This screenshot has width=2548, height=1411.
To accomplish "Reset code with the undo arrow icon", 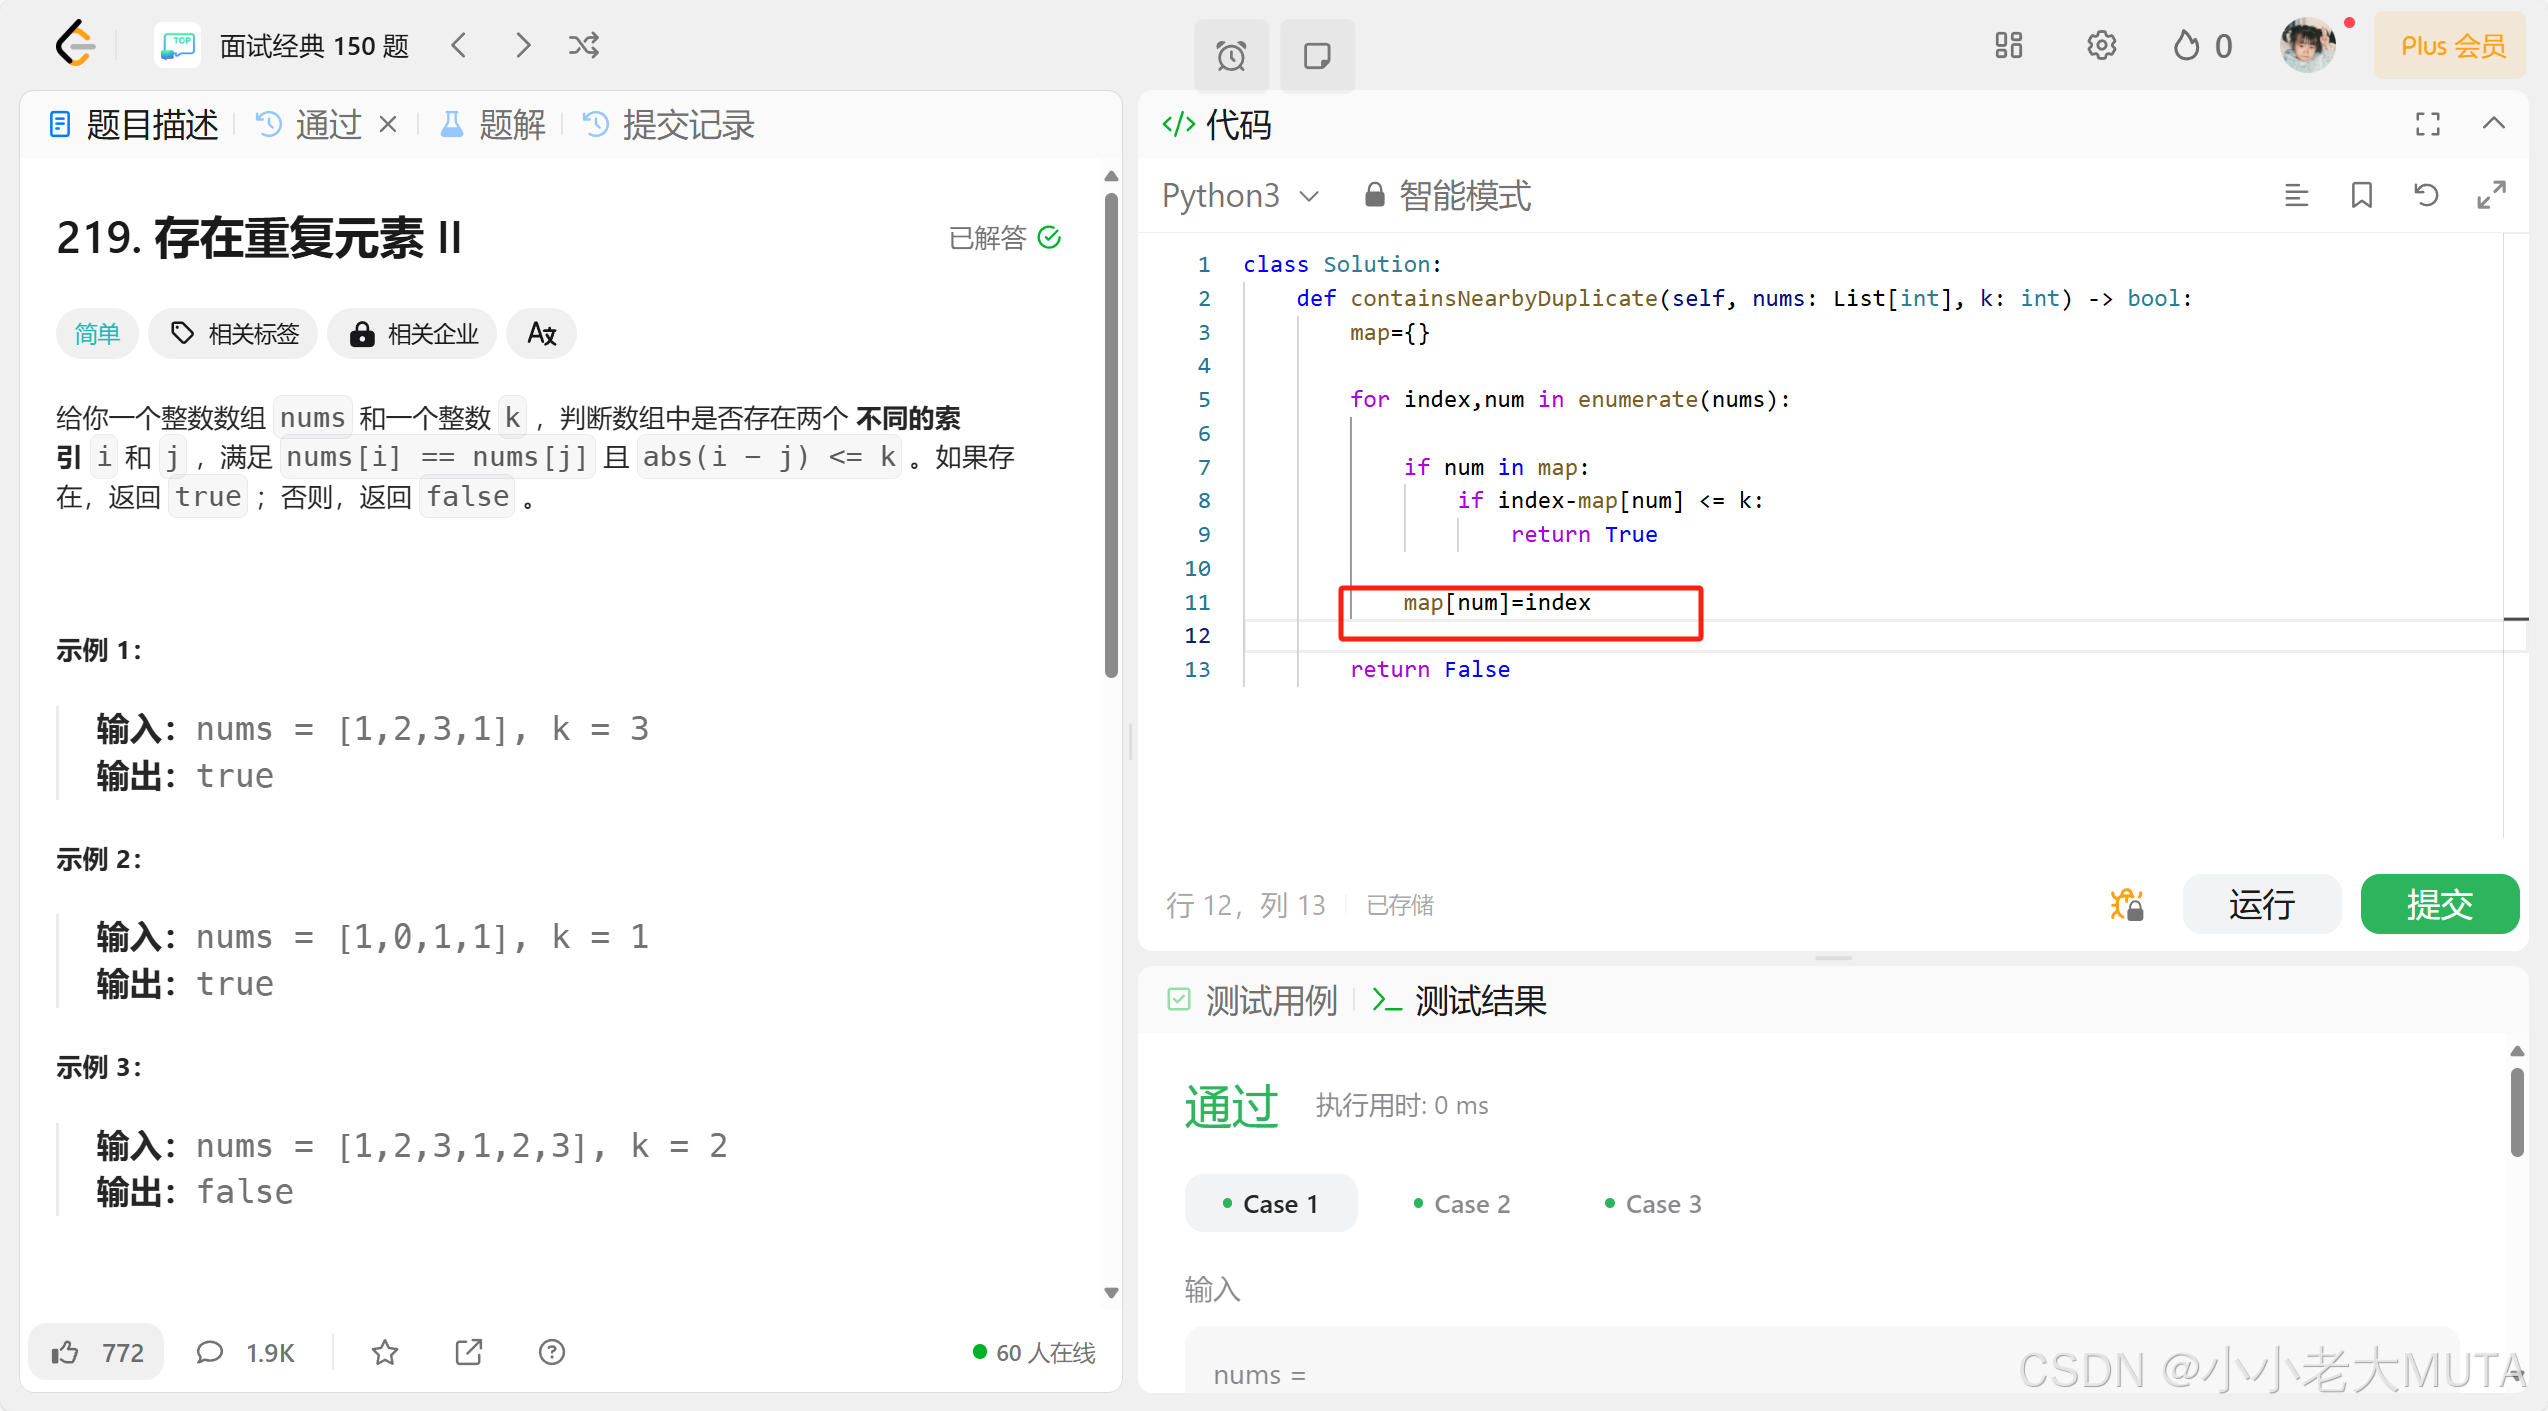I will (2426, 195).
